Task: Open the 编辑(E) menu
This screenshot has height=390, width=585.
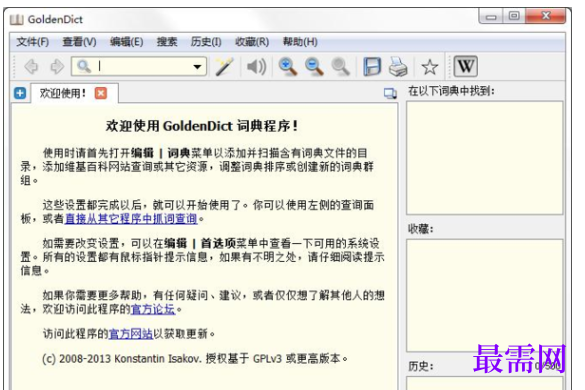Action: coord(126,41)
